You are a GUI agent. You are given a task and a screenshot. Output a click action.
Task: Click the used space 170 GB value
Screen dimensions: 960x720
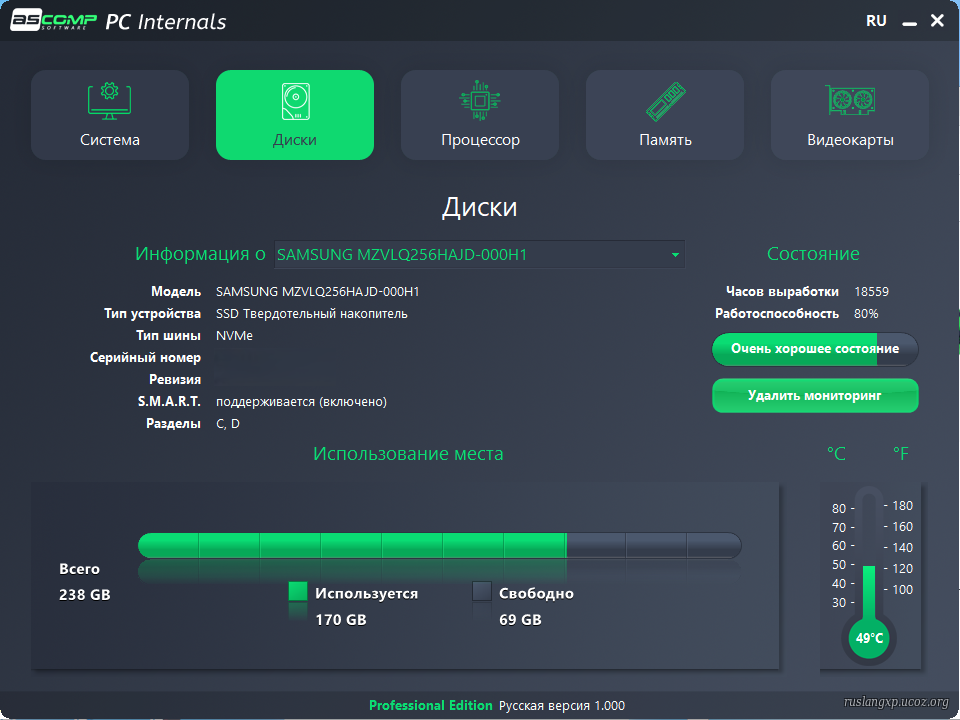[341, 620]
